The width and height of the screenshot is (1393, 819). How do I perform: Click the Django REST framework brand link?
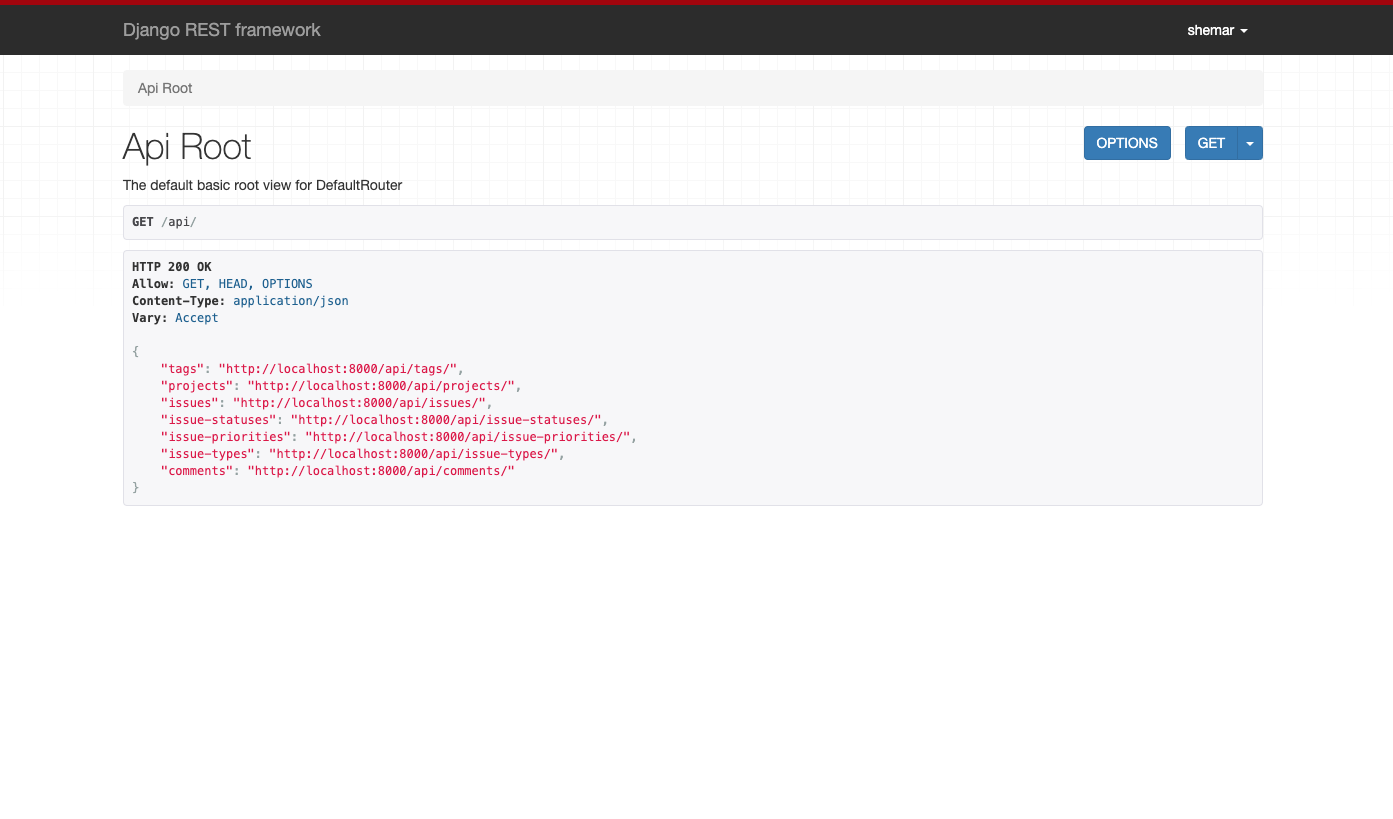click(221, 30)
